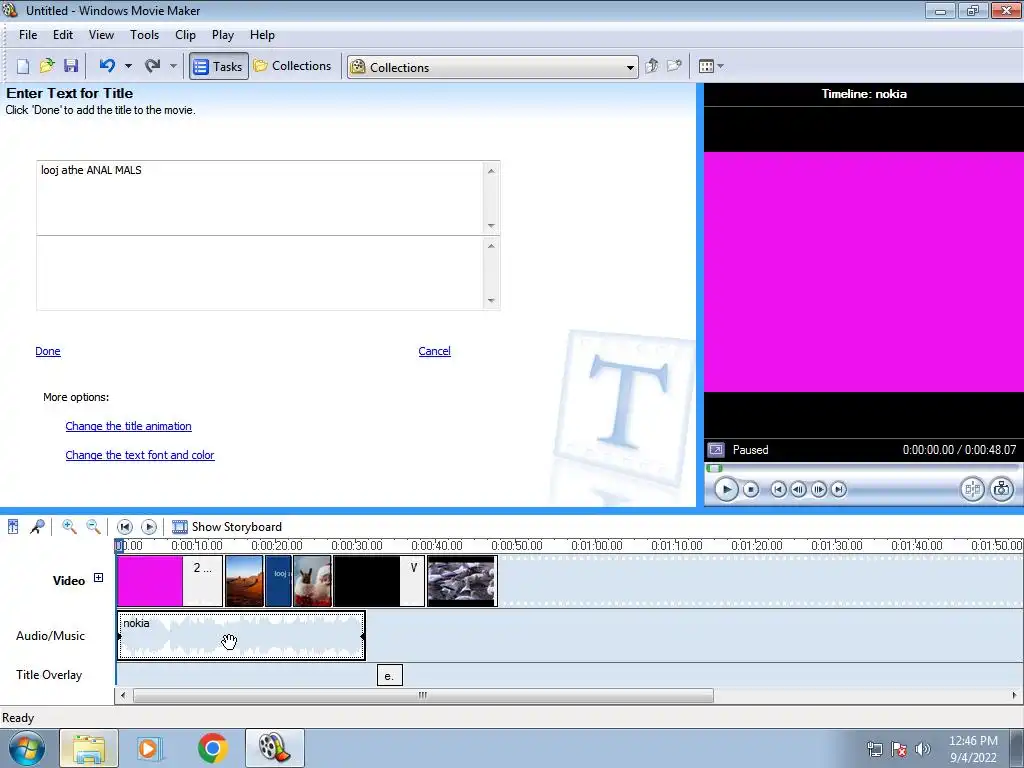1024x768 pixels.
Task: Jump forward to the next clip
Action: [839, 489]
